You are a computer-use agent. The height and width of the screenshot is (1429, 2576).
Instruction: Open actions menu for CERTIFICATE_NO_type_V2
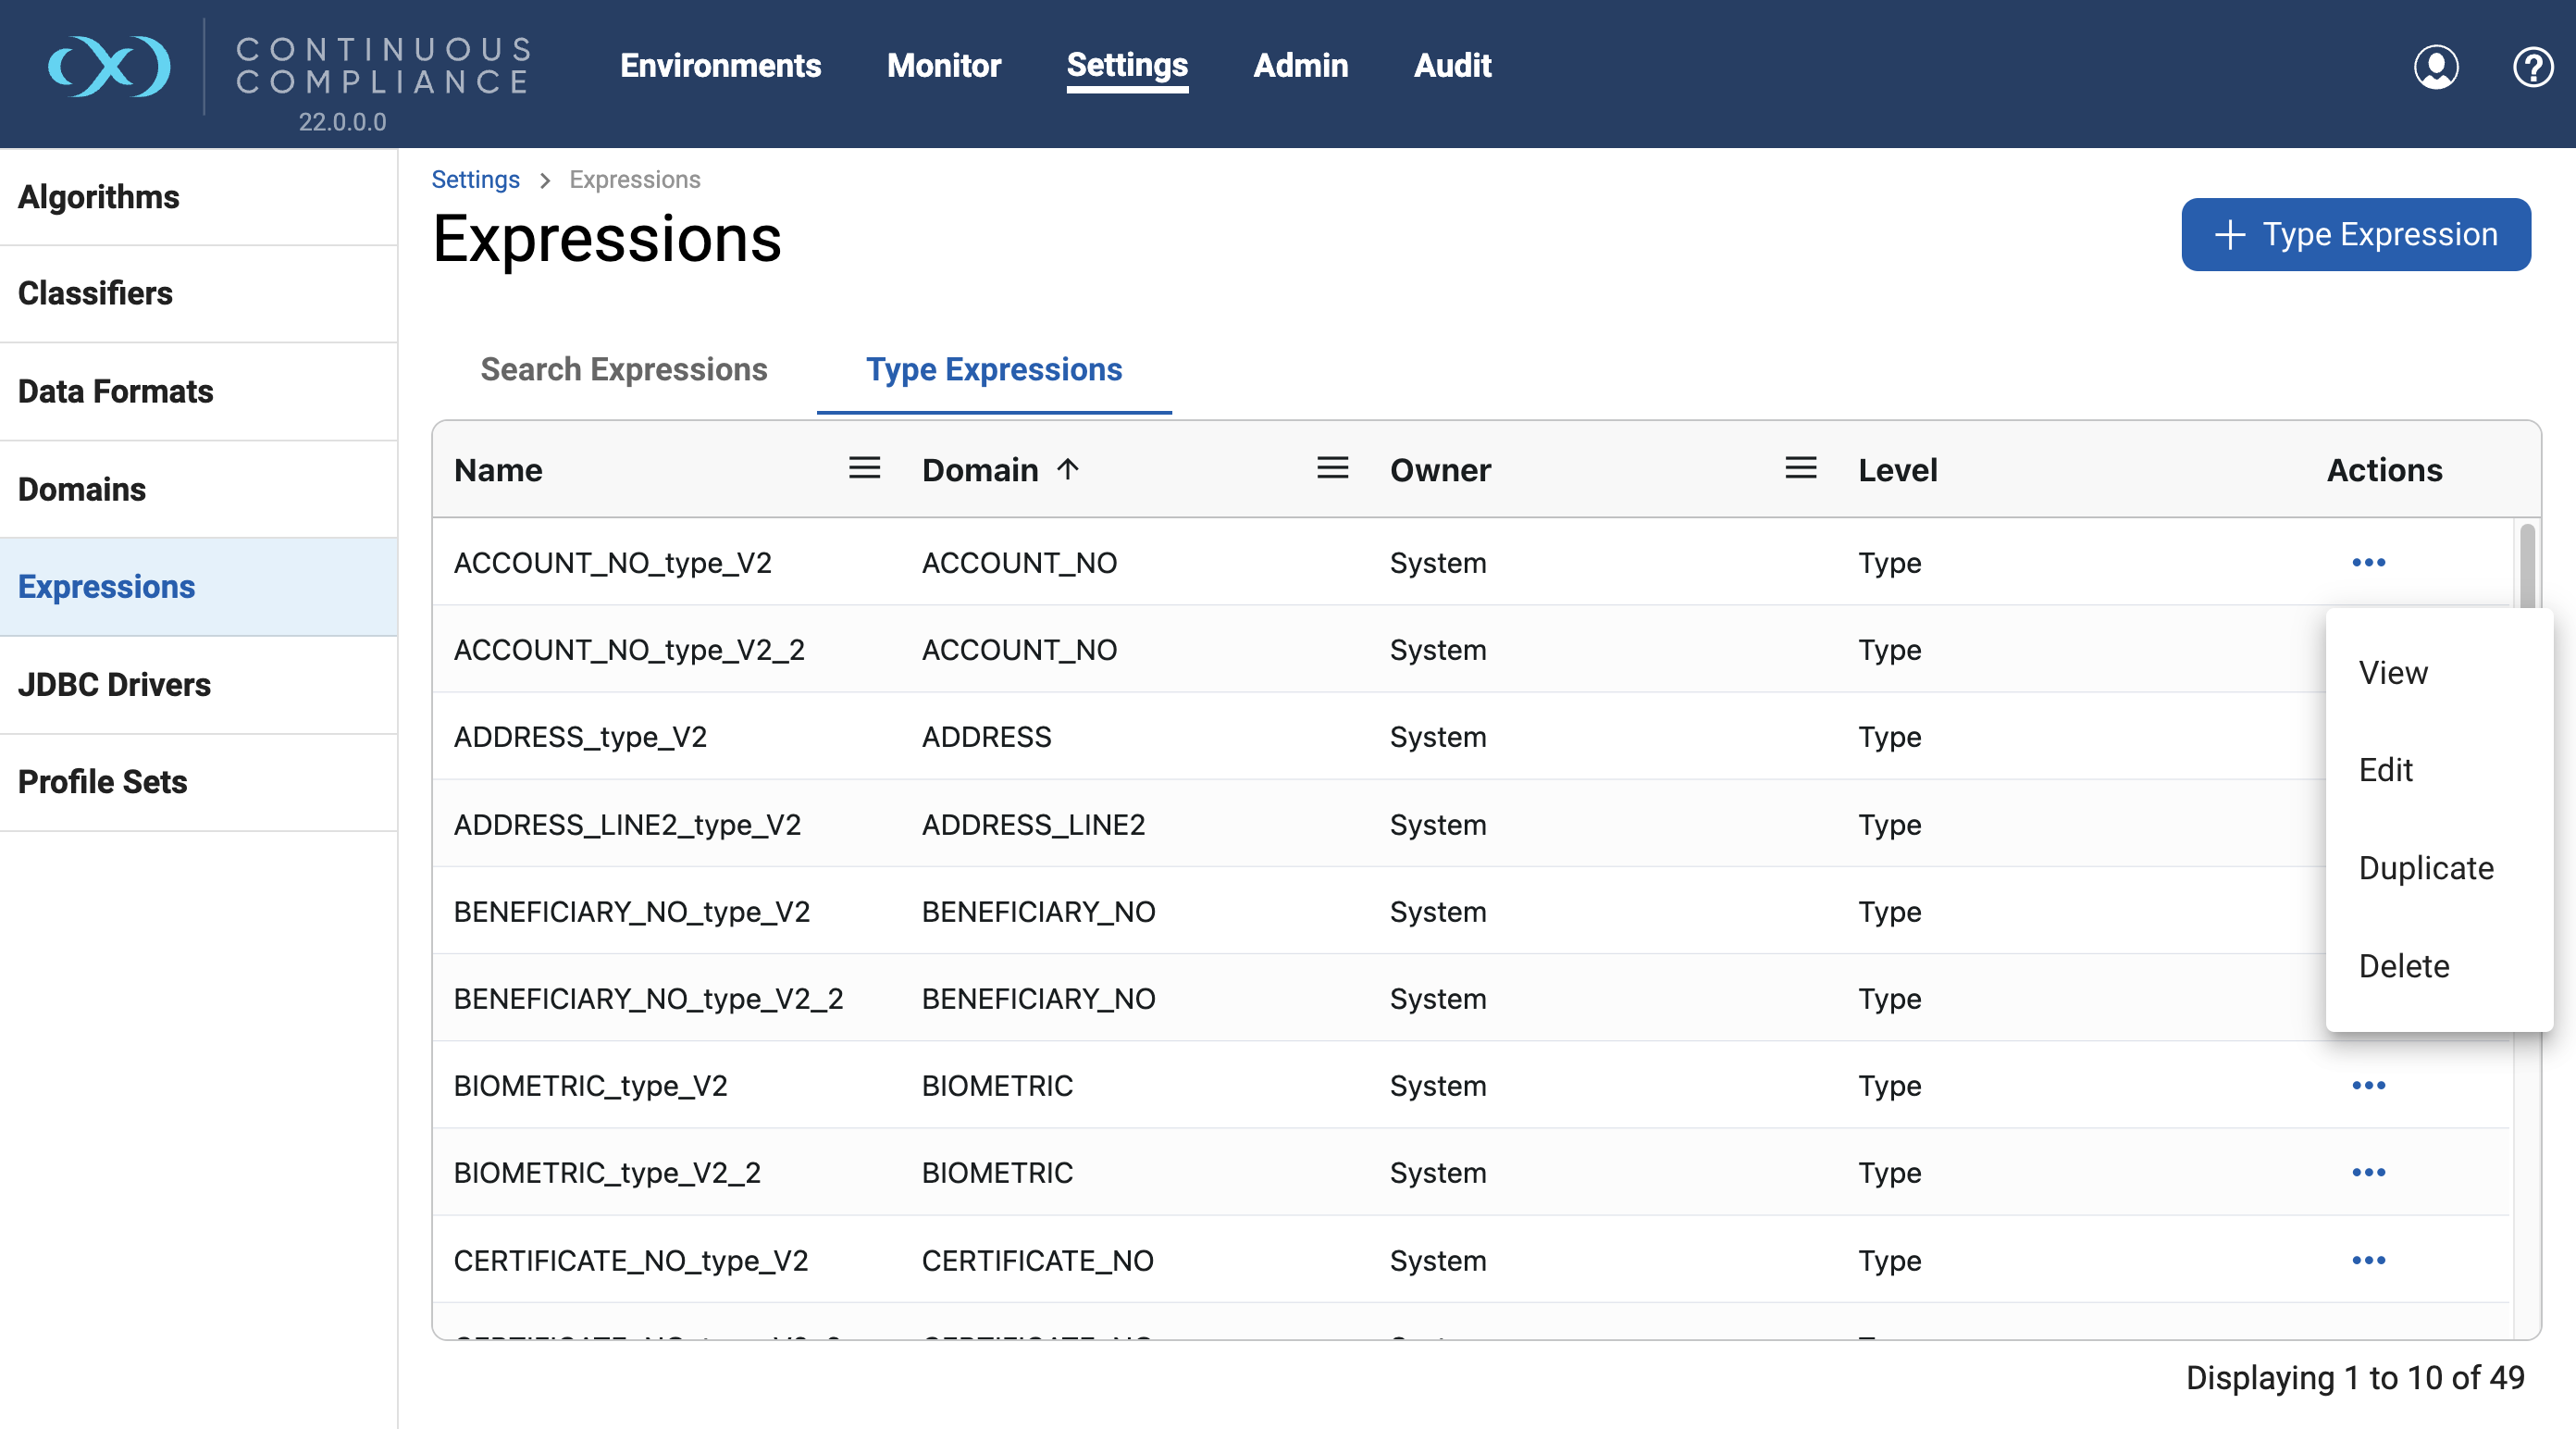pyautogui.click(x=2368, y=1260)
